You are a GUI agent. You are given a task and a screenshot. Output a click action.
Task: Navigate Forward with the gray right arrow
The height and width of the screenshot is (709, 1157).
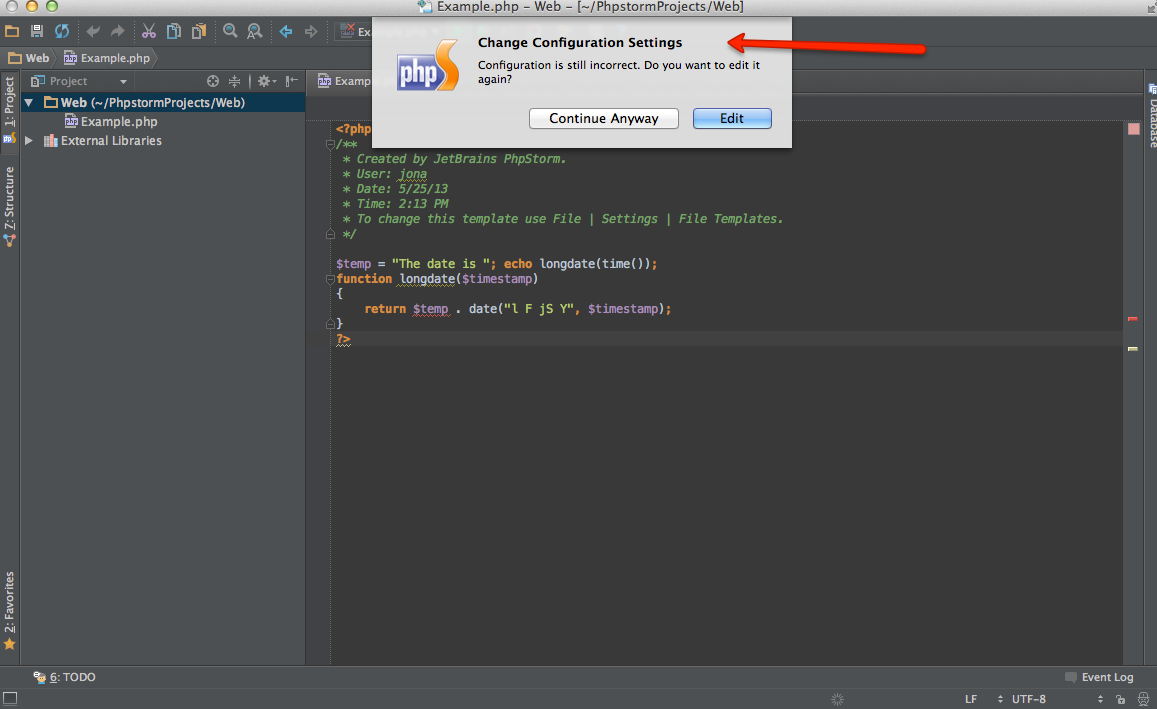click(x=311, y=31)
